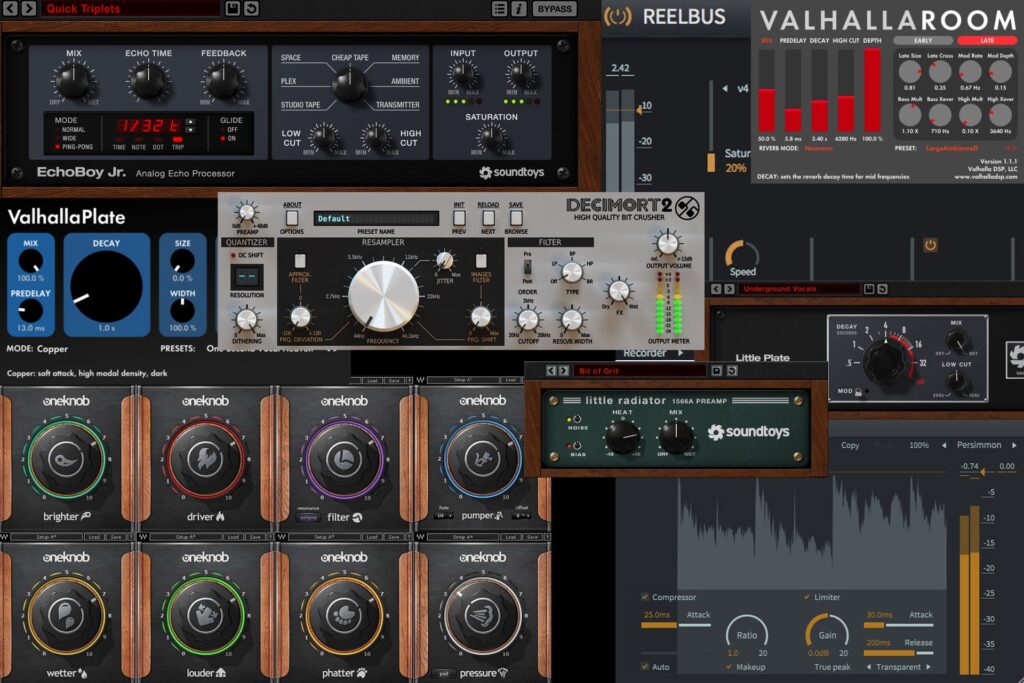
Task: Click the OneKnob louder knob icon
Action: pos(205,614)
